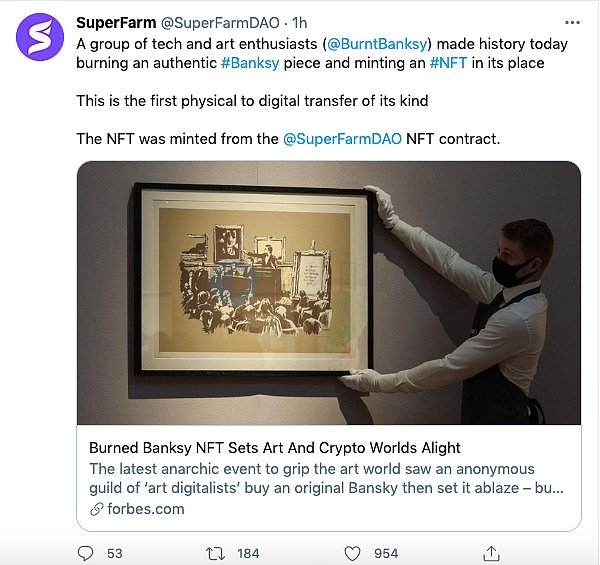Click the 53 replies count

[114, 553]
